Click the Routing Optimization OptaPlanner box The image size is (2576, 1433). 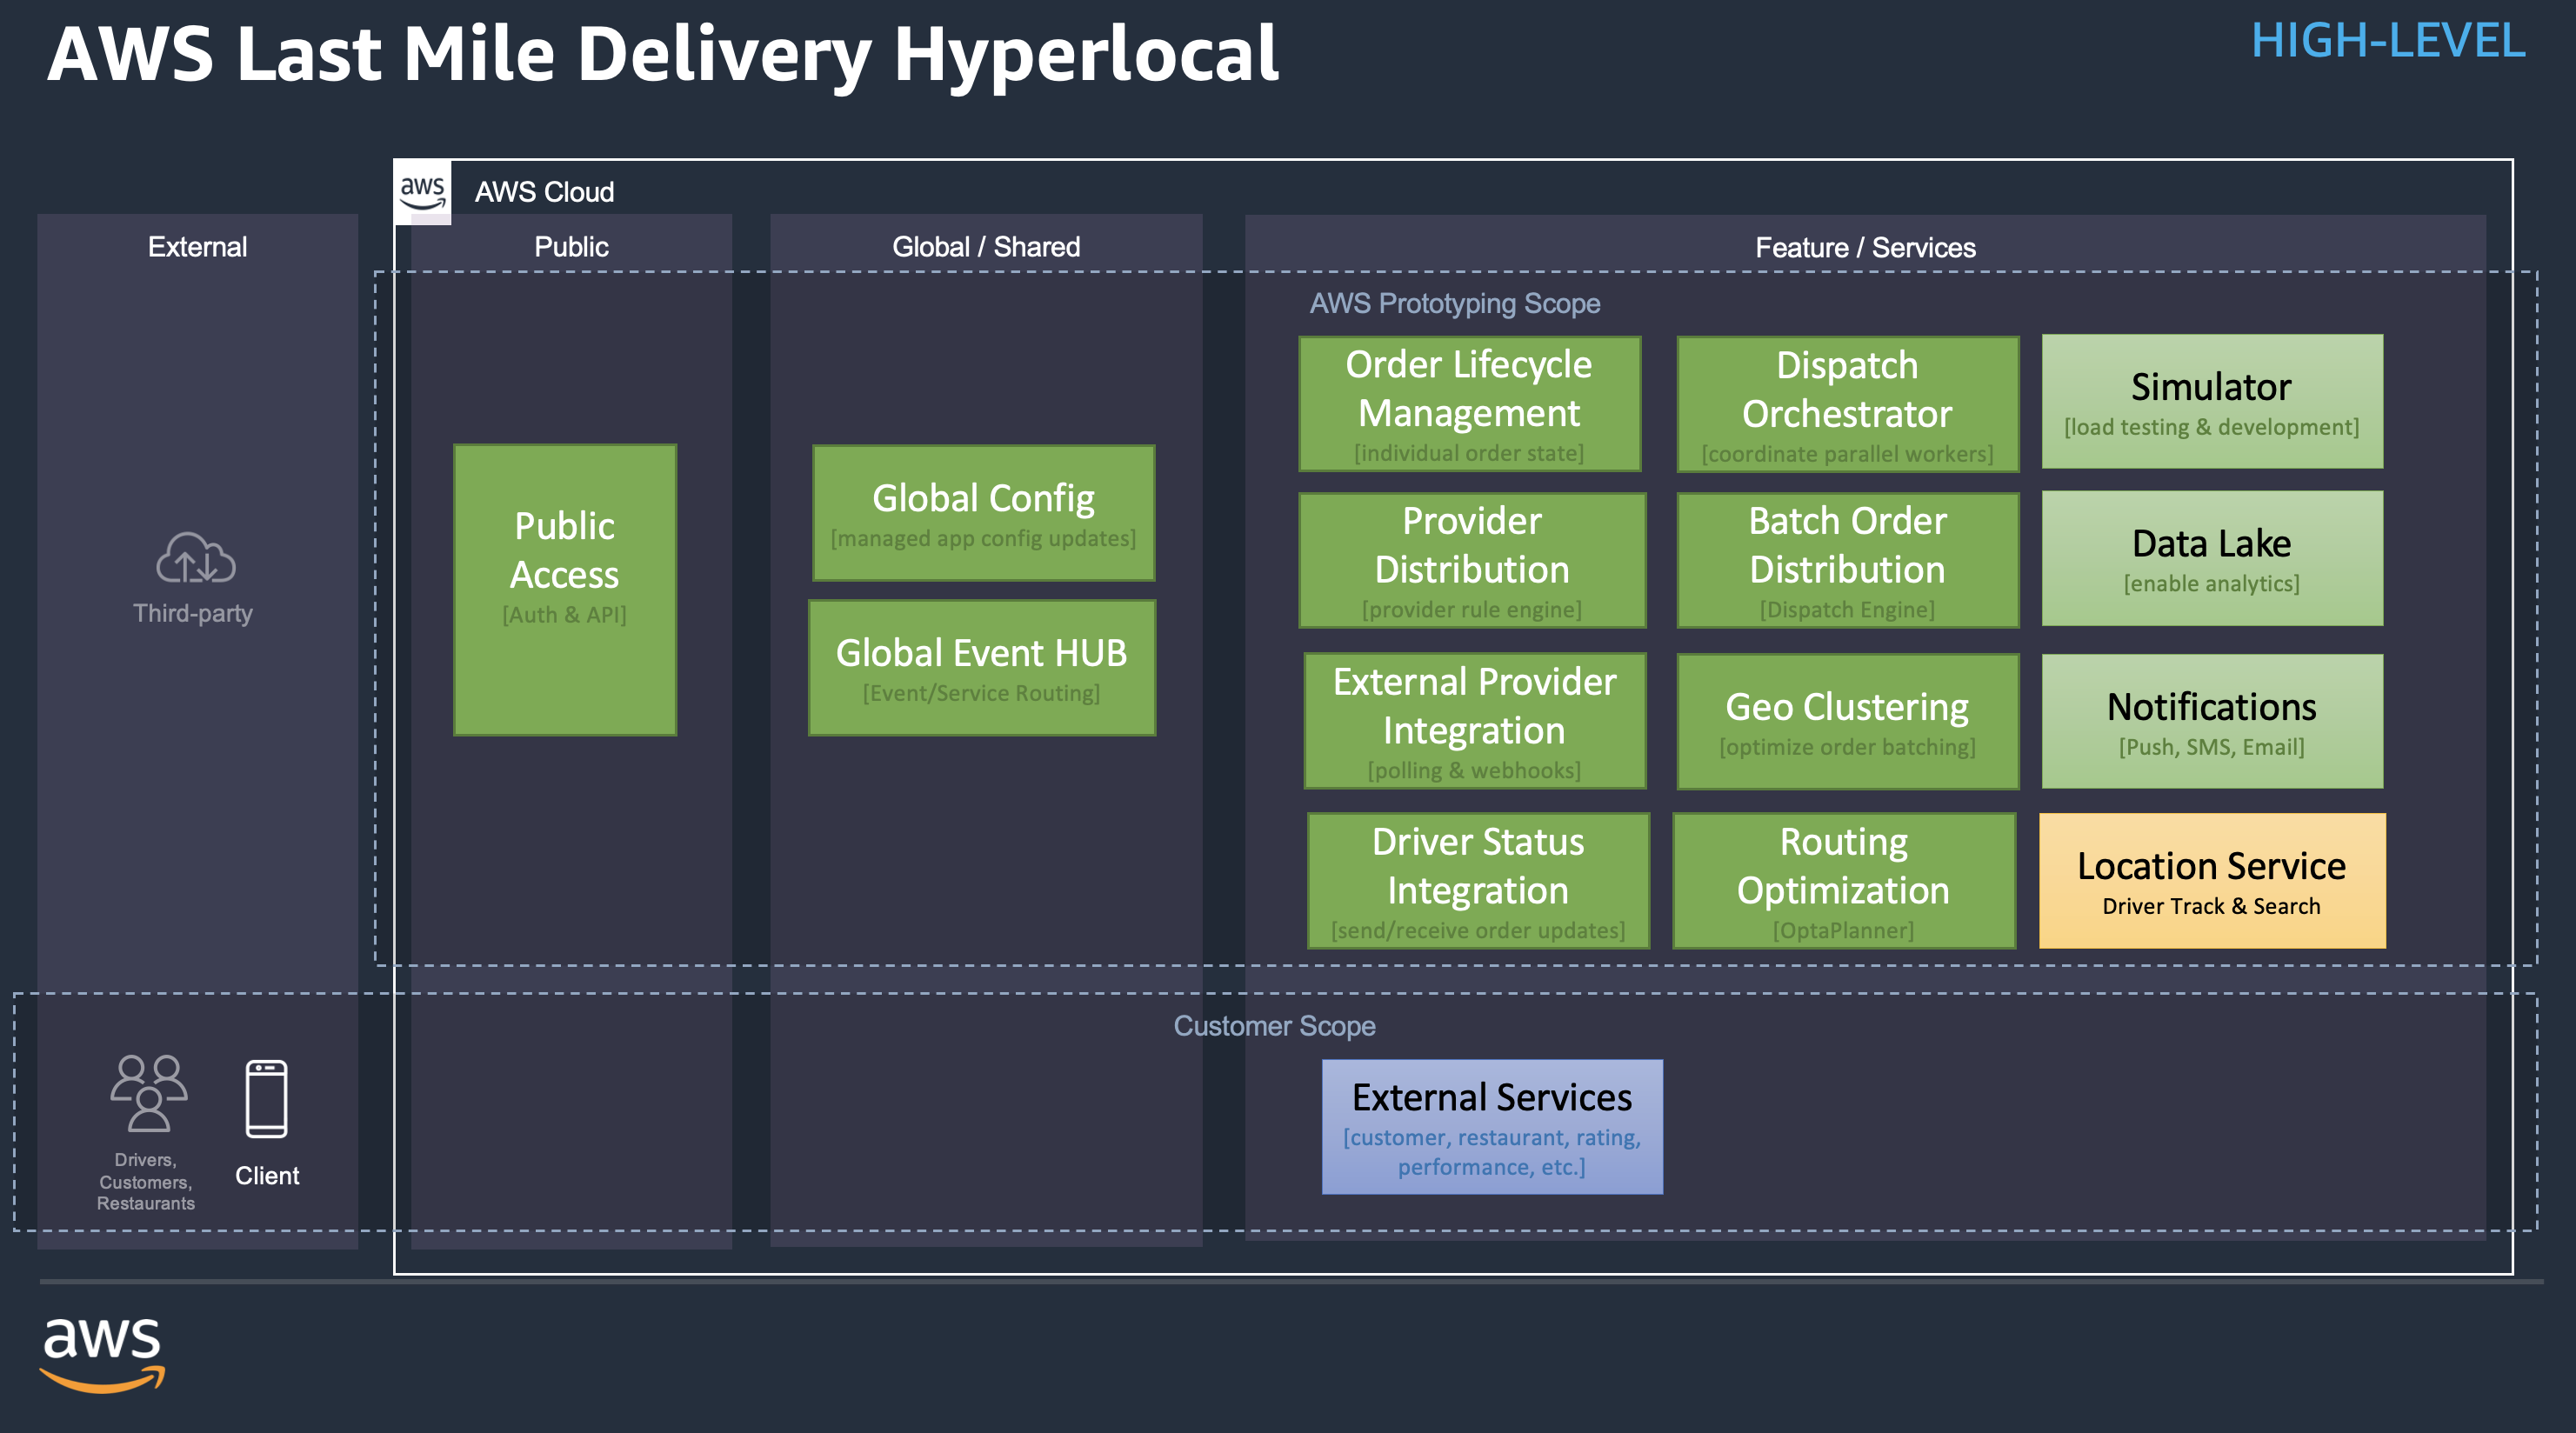click(1843, 880)
